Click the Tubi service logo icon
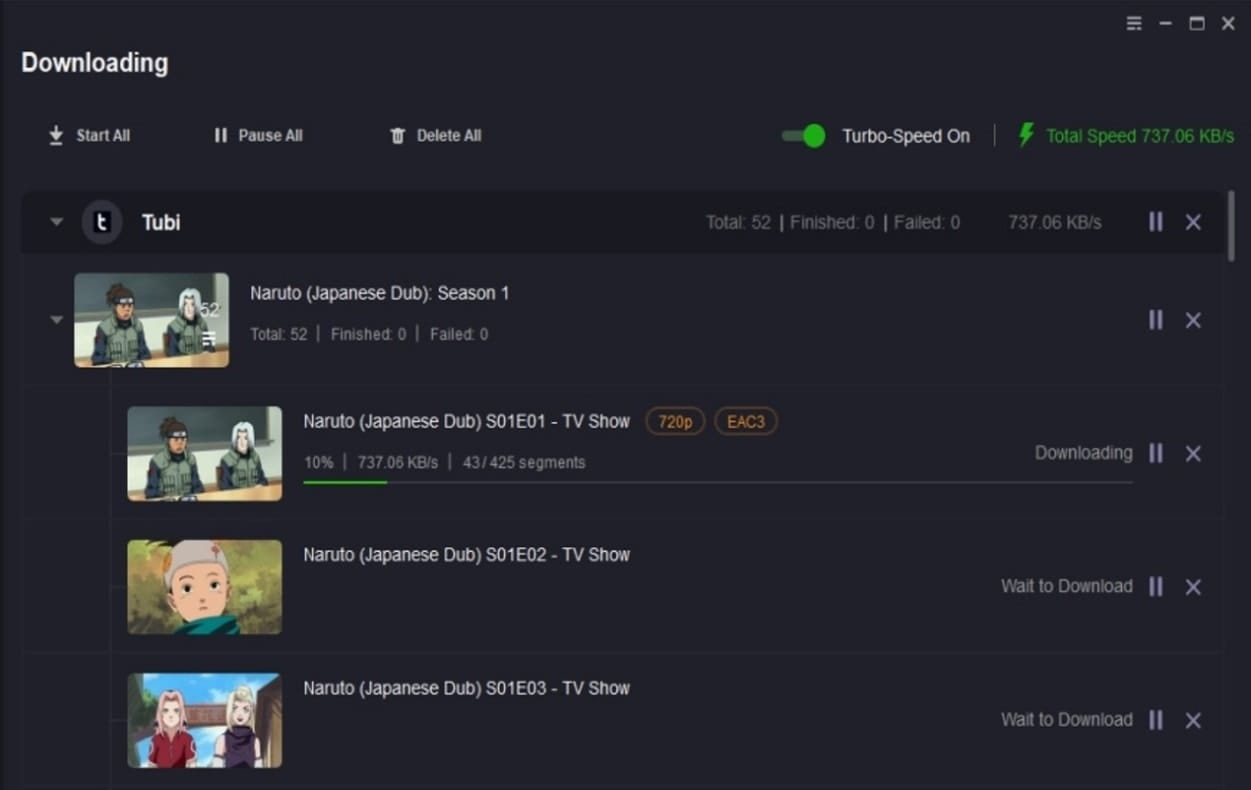This screenshot has width=1251, height=790. point(101,222)
